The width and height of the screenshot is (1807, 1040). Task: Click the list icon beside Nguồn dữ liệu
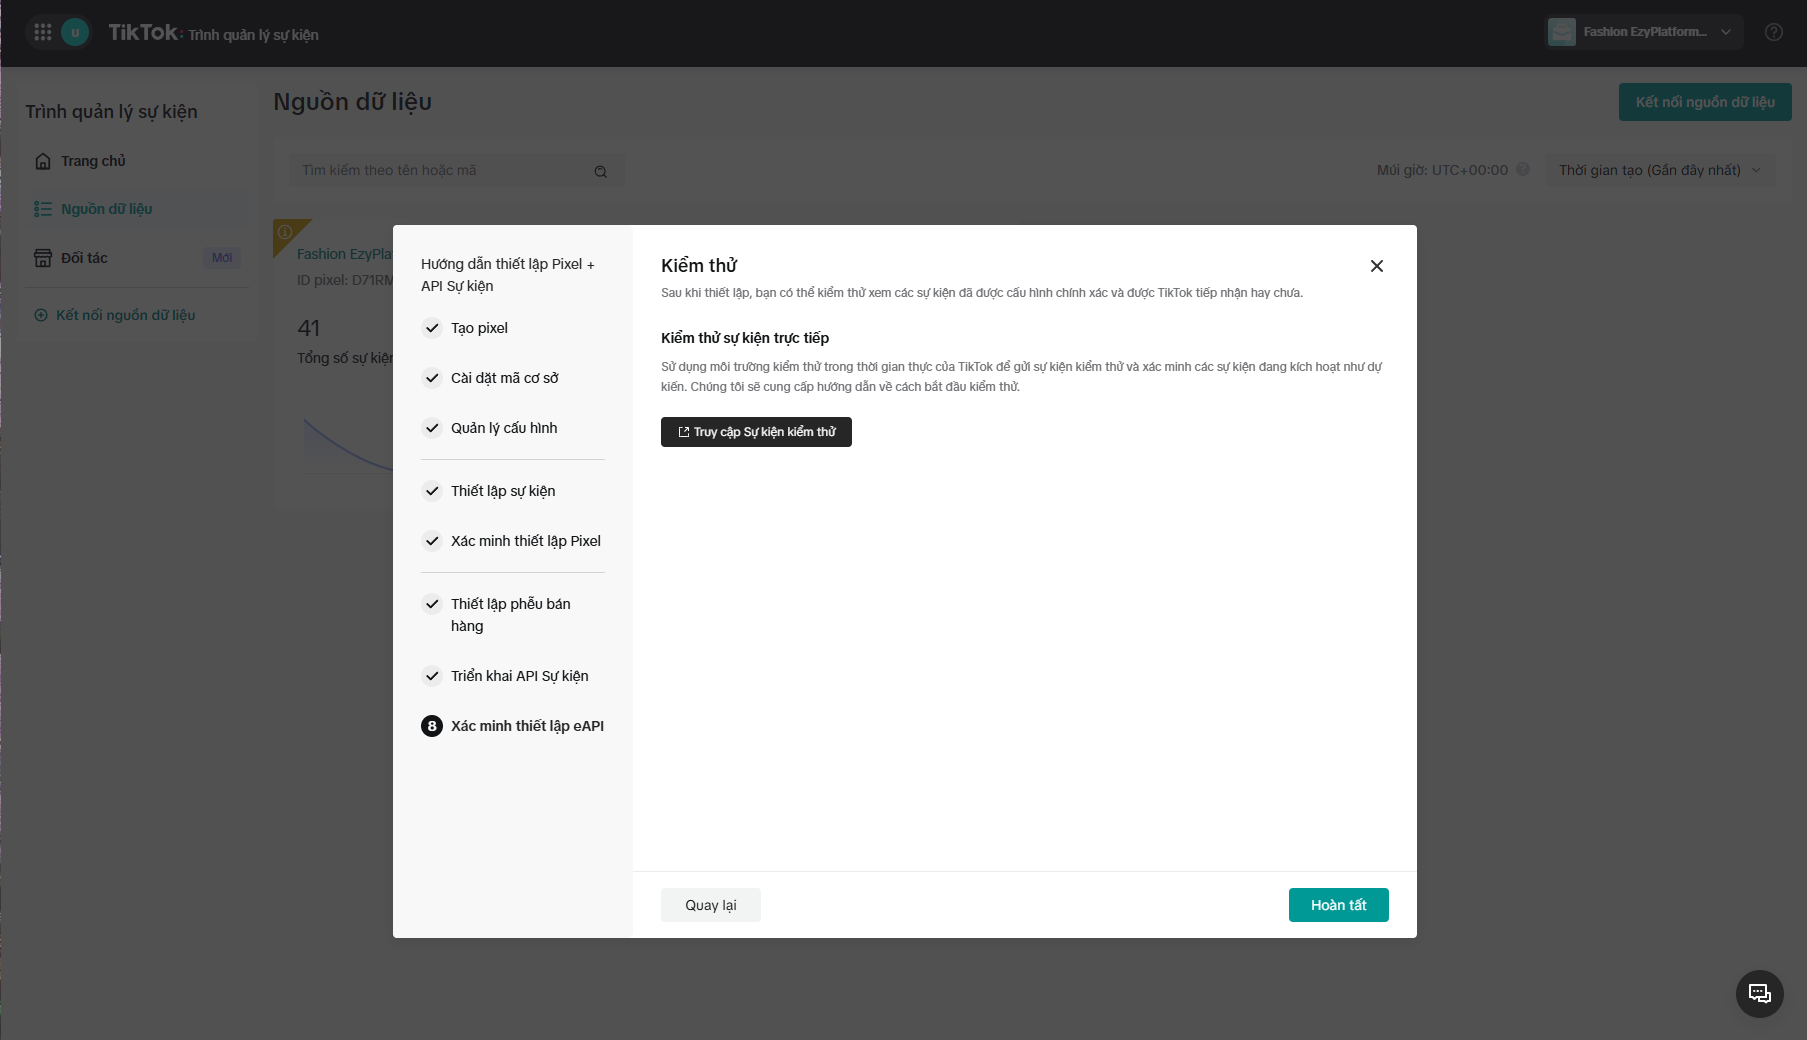coord(43,209)
